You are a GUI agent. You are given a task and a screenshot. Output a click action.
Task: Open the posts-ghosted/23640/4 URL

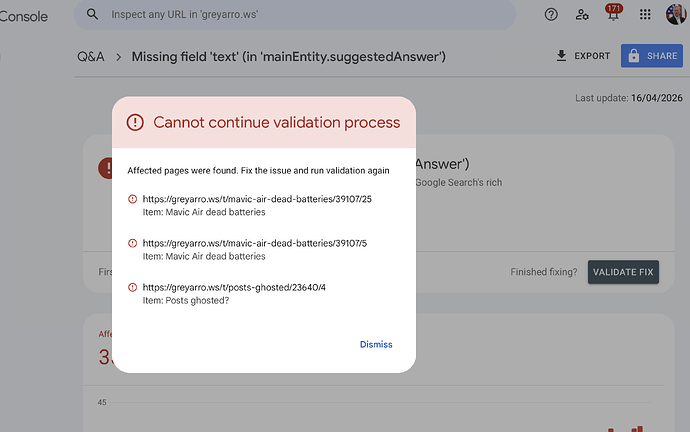[234, 287]
